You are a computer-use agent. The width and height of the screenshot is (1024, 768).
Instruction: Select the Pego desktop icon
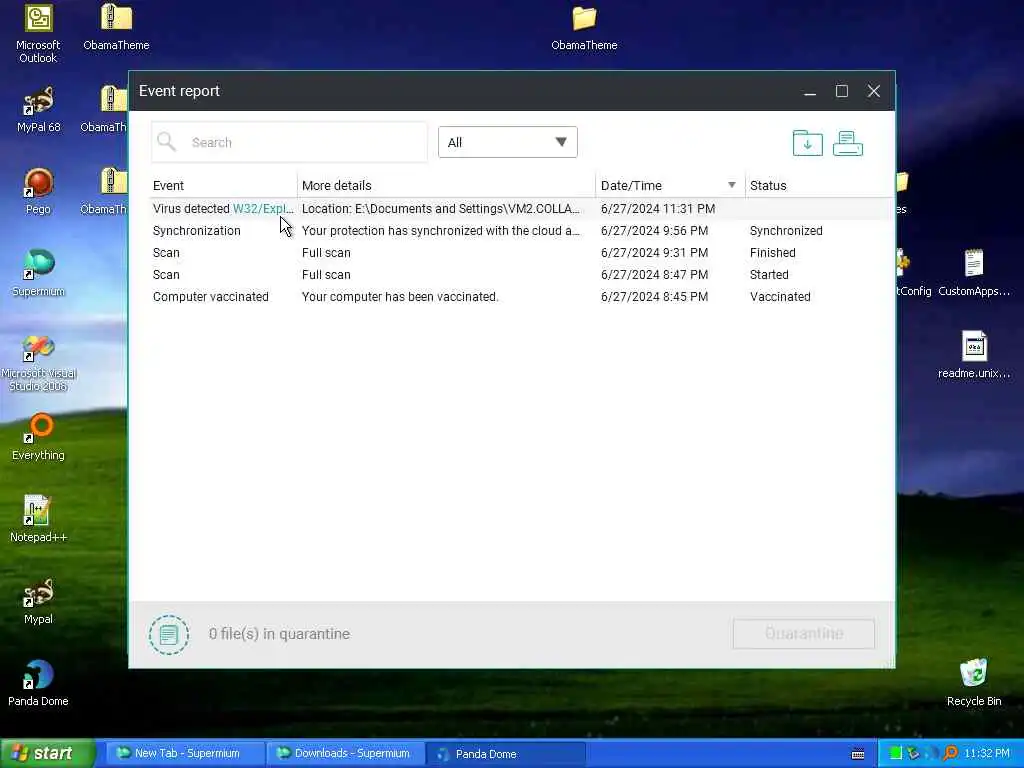pyautogui.click(x=38, y=191)
